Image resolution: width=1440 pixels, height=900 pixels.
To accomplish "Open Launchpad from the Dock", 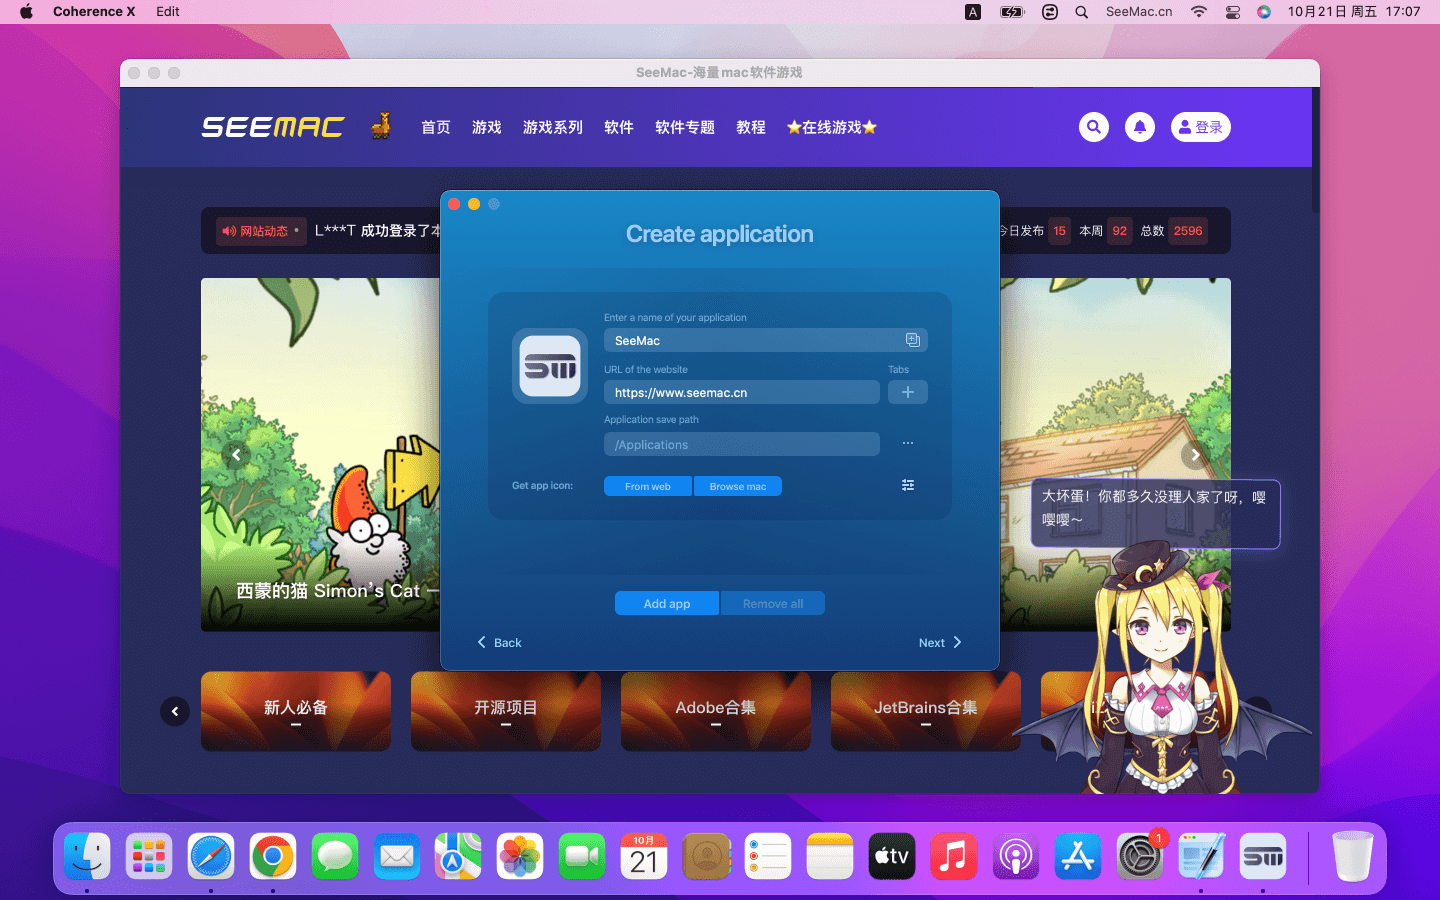I will tap(149, 857).
